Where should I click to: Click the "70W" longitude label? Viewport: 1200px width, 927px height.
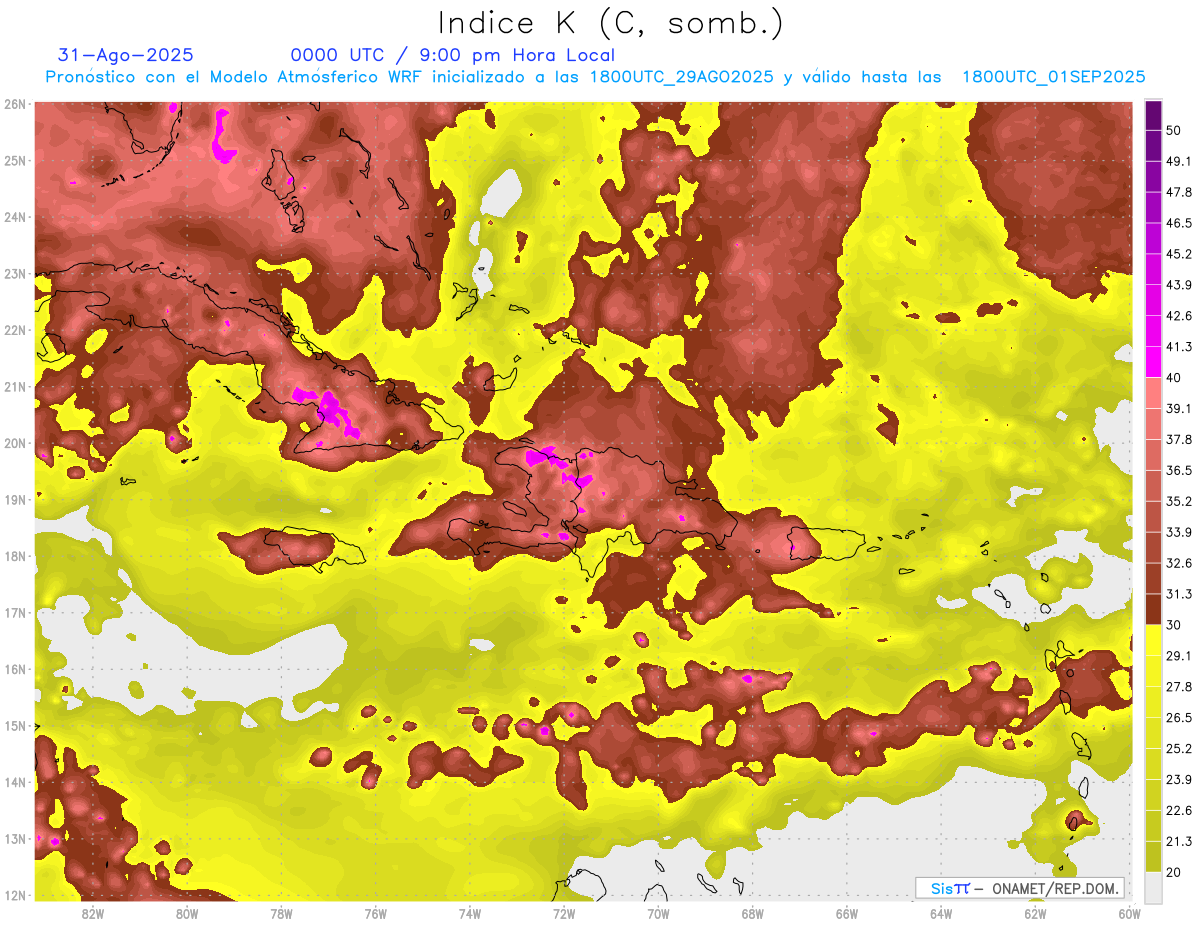[658, 914]
